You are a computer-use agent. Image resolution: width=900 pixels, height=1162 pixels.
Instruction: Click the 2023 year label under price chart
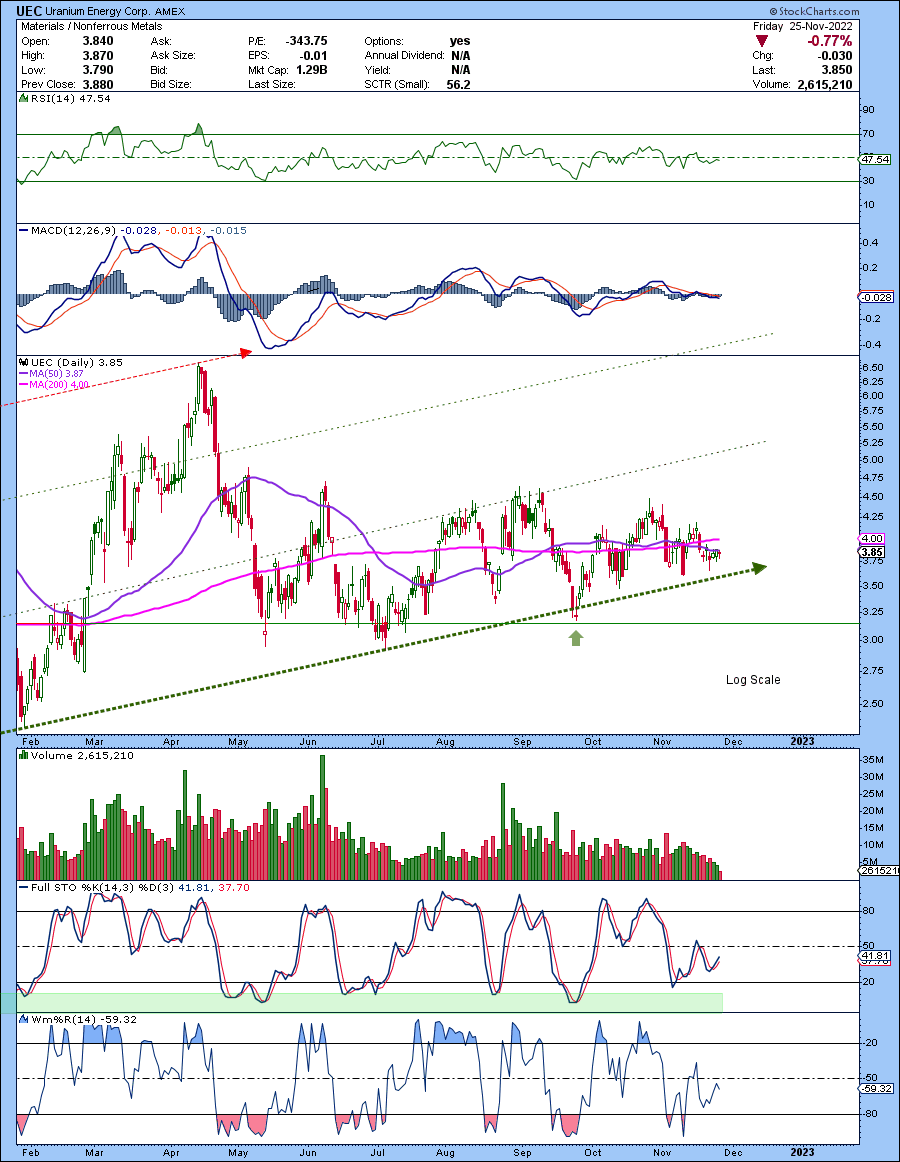click(802, 741)
